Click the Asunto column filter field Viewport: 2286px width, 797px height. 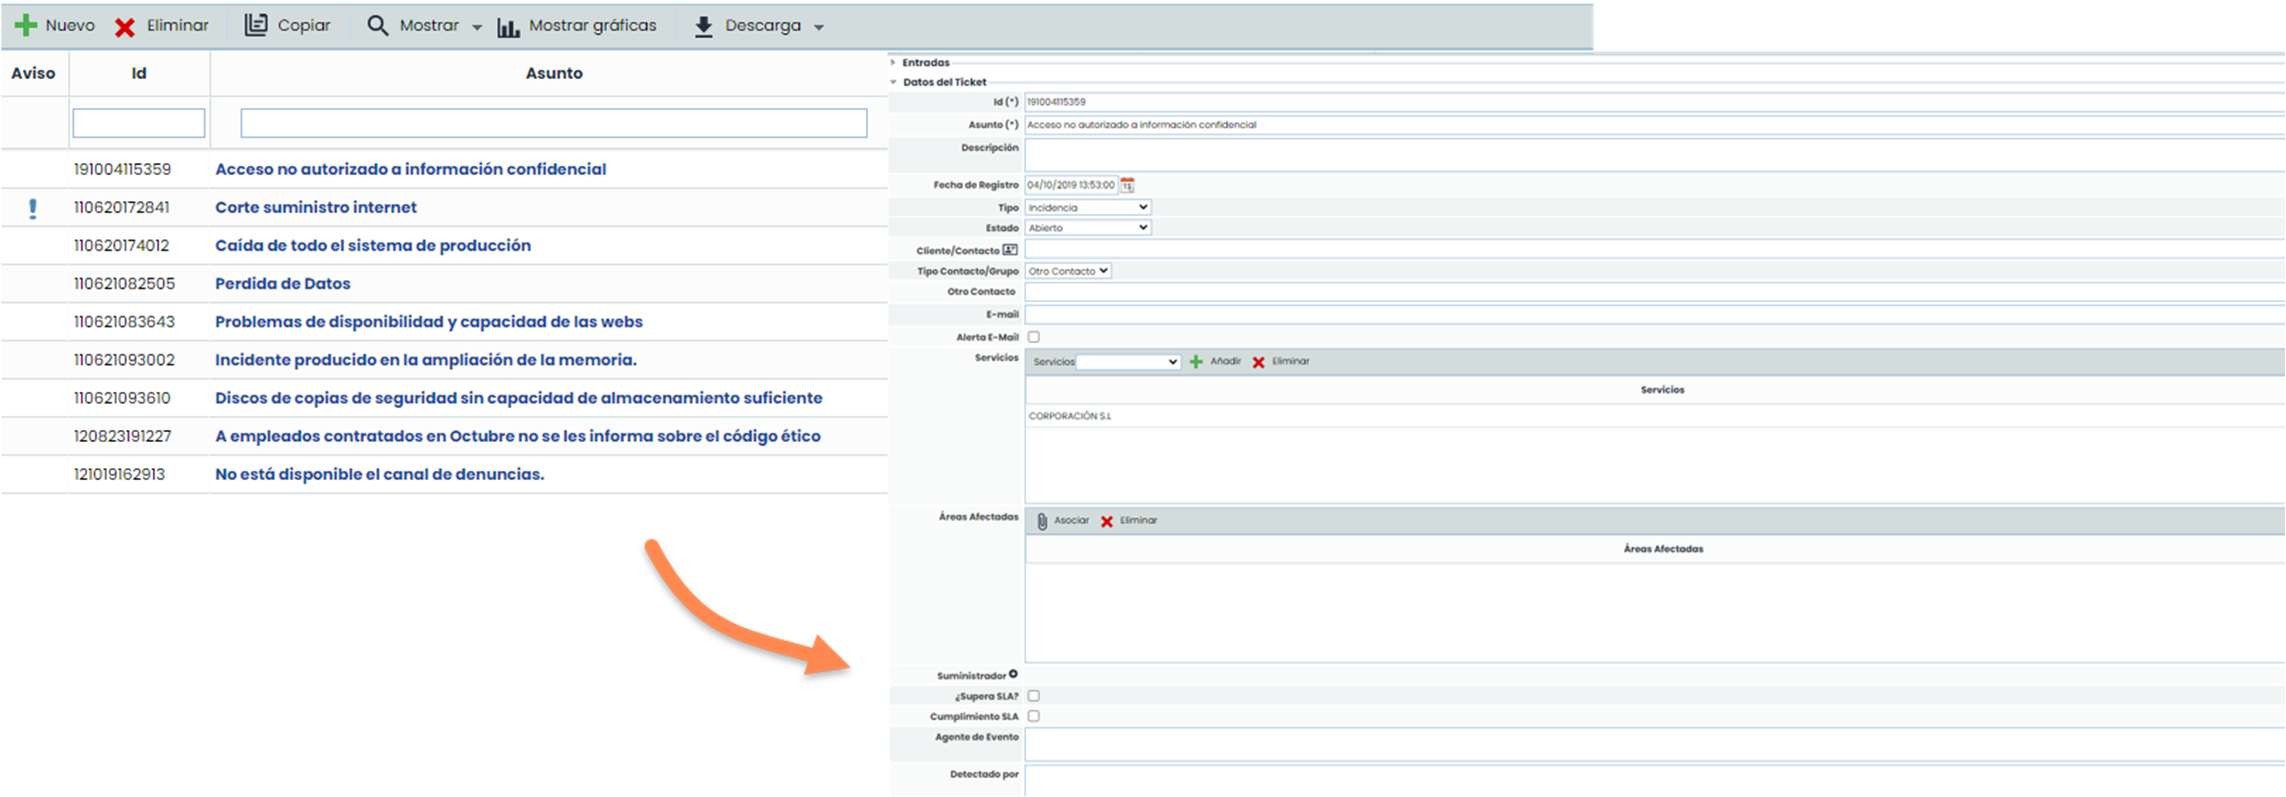553,123
